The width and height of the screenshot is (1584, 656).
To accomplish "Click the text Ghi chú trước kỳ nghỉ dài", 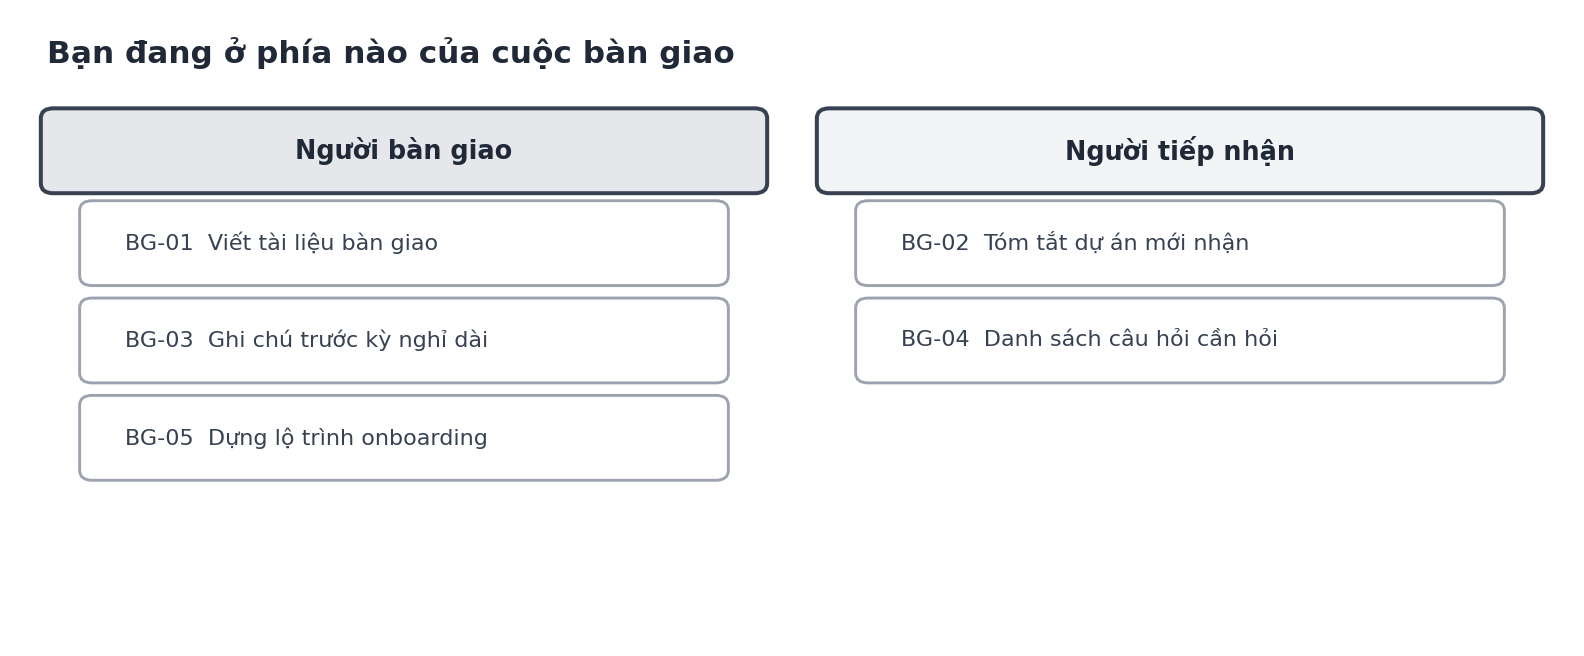I will point(348,341).
